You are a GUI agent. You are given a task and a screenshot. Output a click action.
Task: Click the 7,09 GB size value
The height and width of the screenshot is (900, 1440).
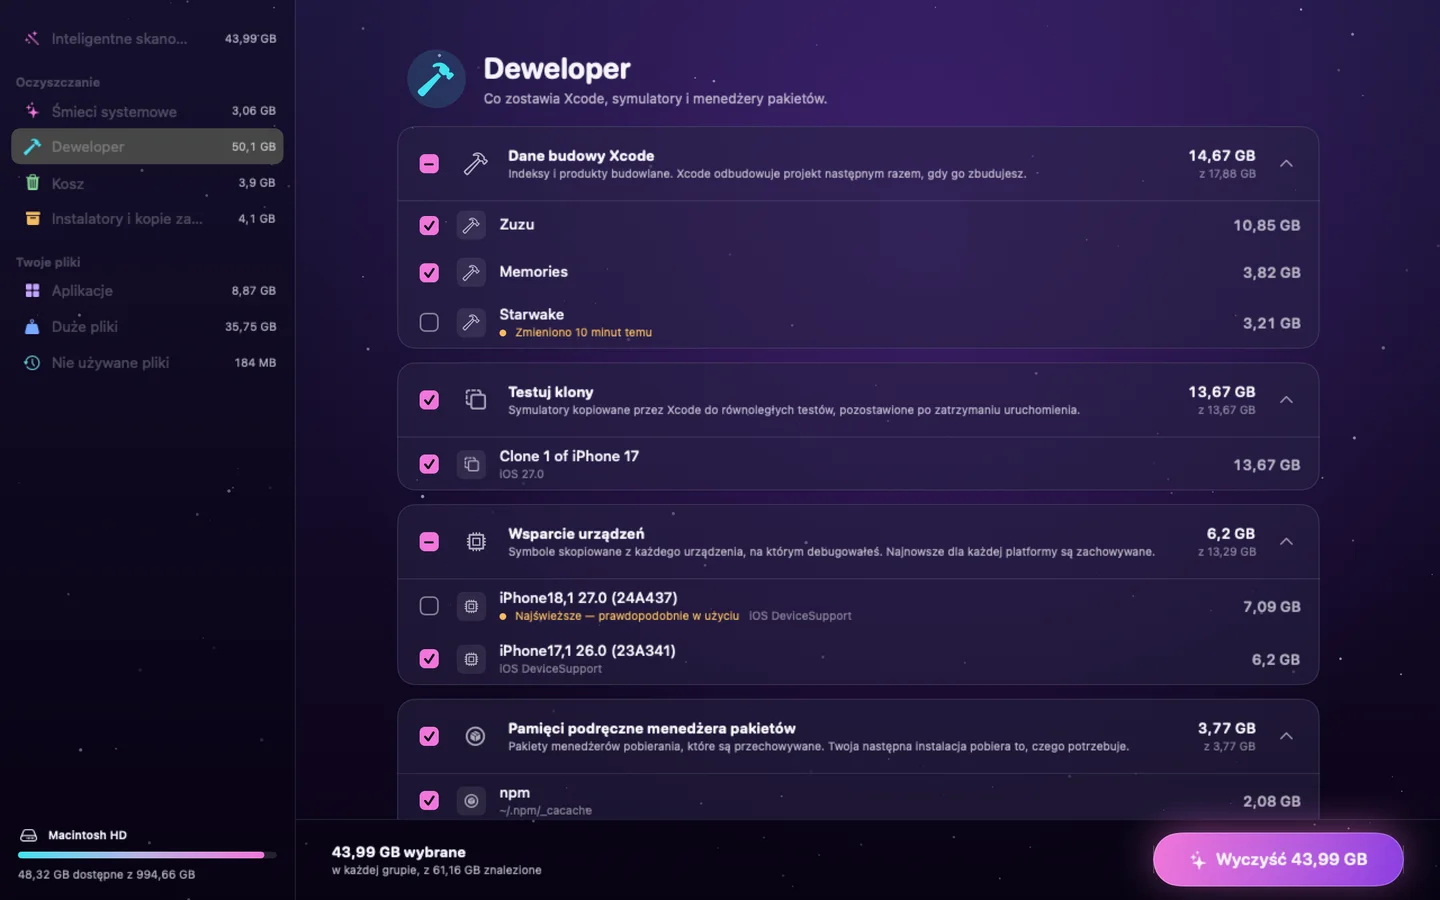coord(1271,607)
